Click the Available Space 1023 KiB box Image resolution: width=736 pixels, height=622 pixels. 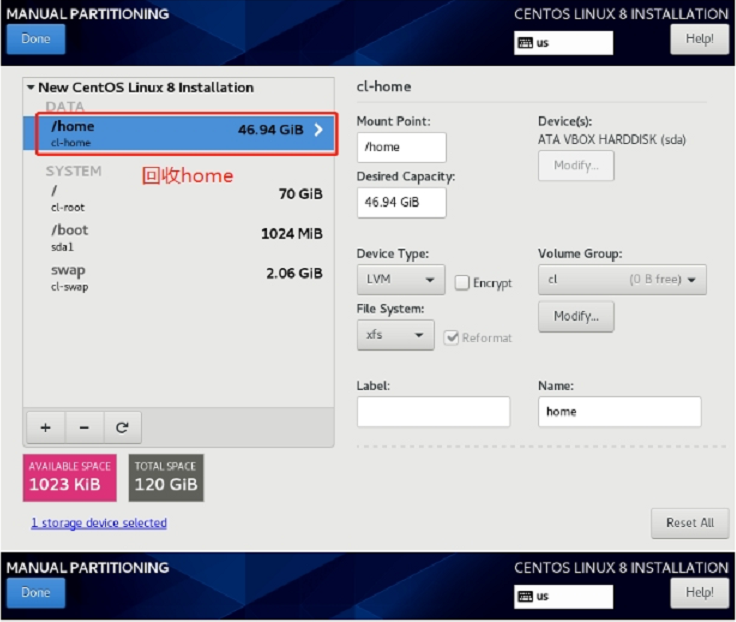[69, 477]
